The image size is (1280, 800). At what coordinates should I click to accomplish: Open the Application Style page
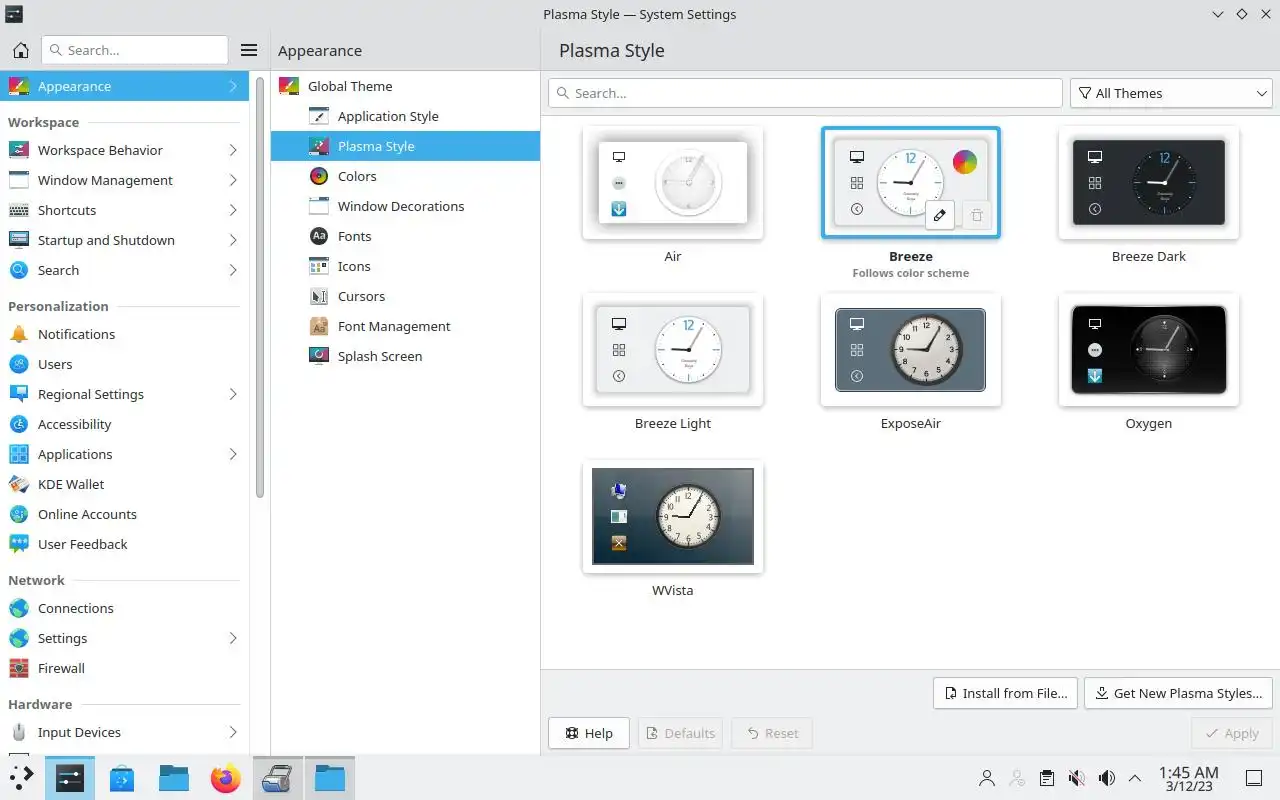click(405, 116)
